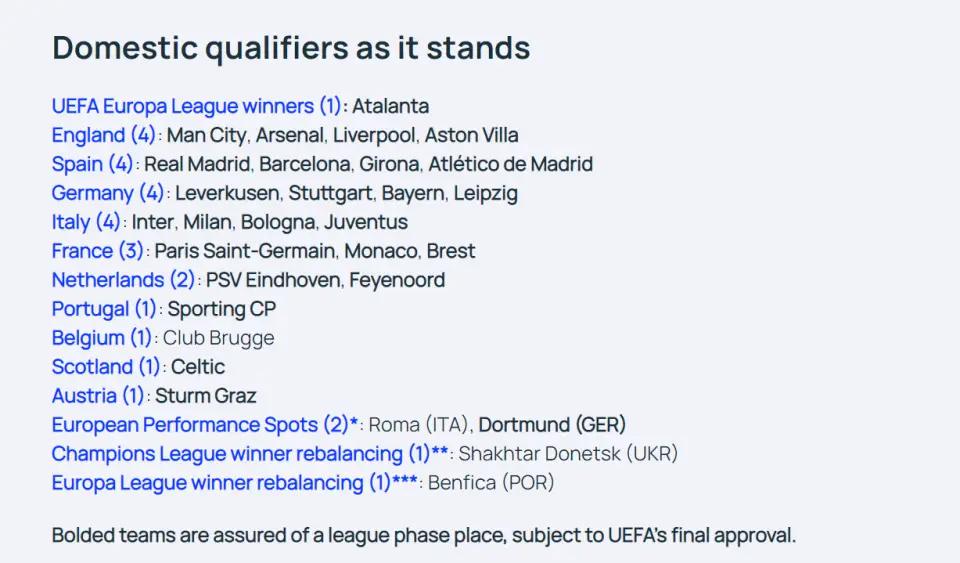Click the England (4) link
This screenshot has width=960, height=563.
[103, 135]
